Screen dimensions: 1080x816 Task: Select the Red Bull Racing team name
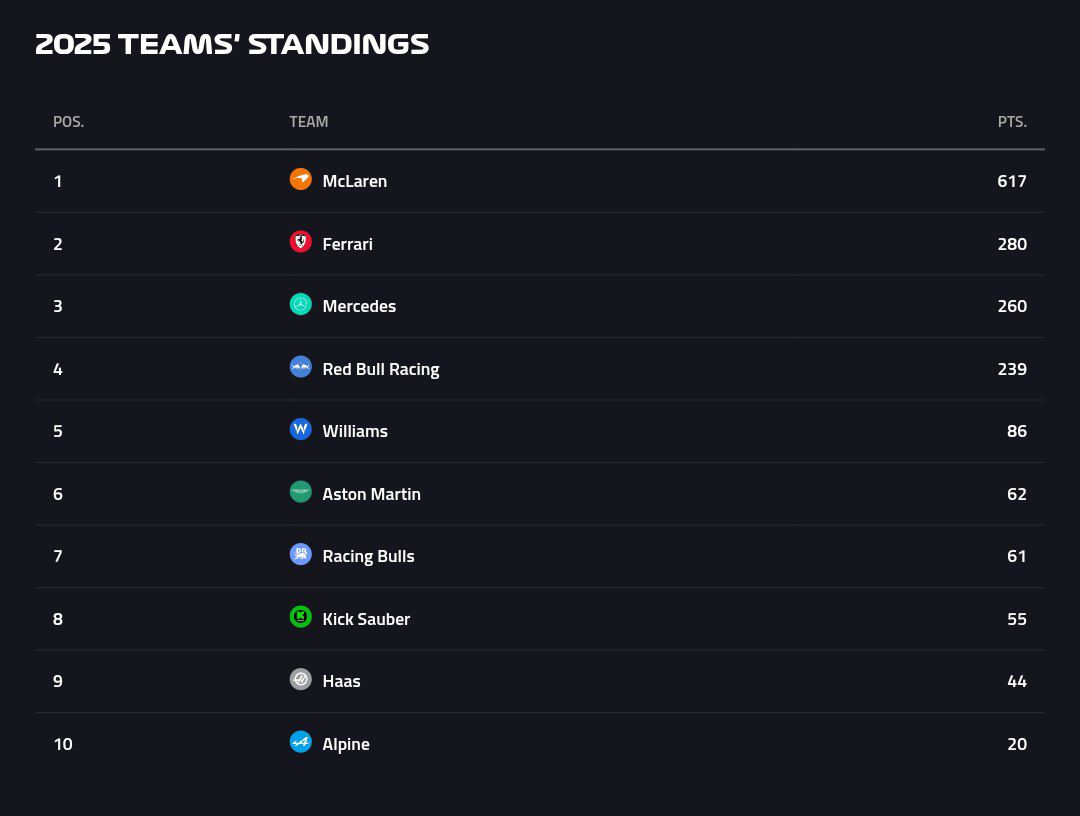pyautogui.click(x=380, y=369)
